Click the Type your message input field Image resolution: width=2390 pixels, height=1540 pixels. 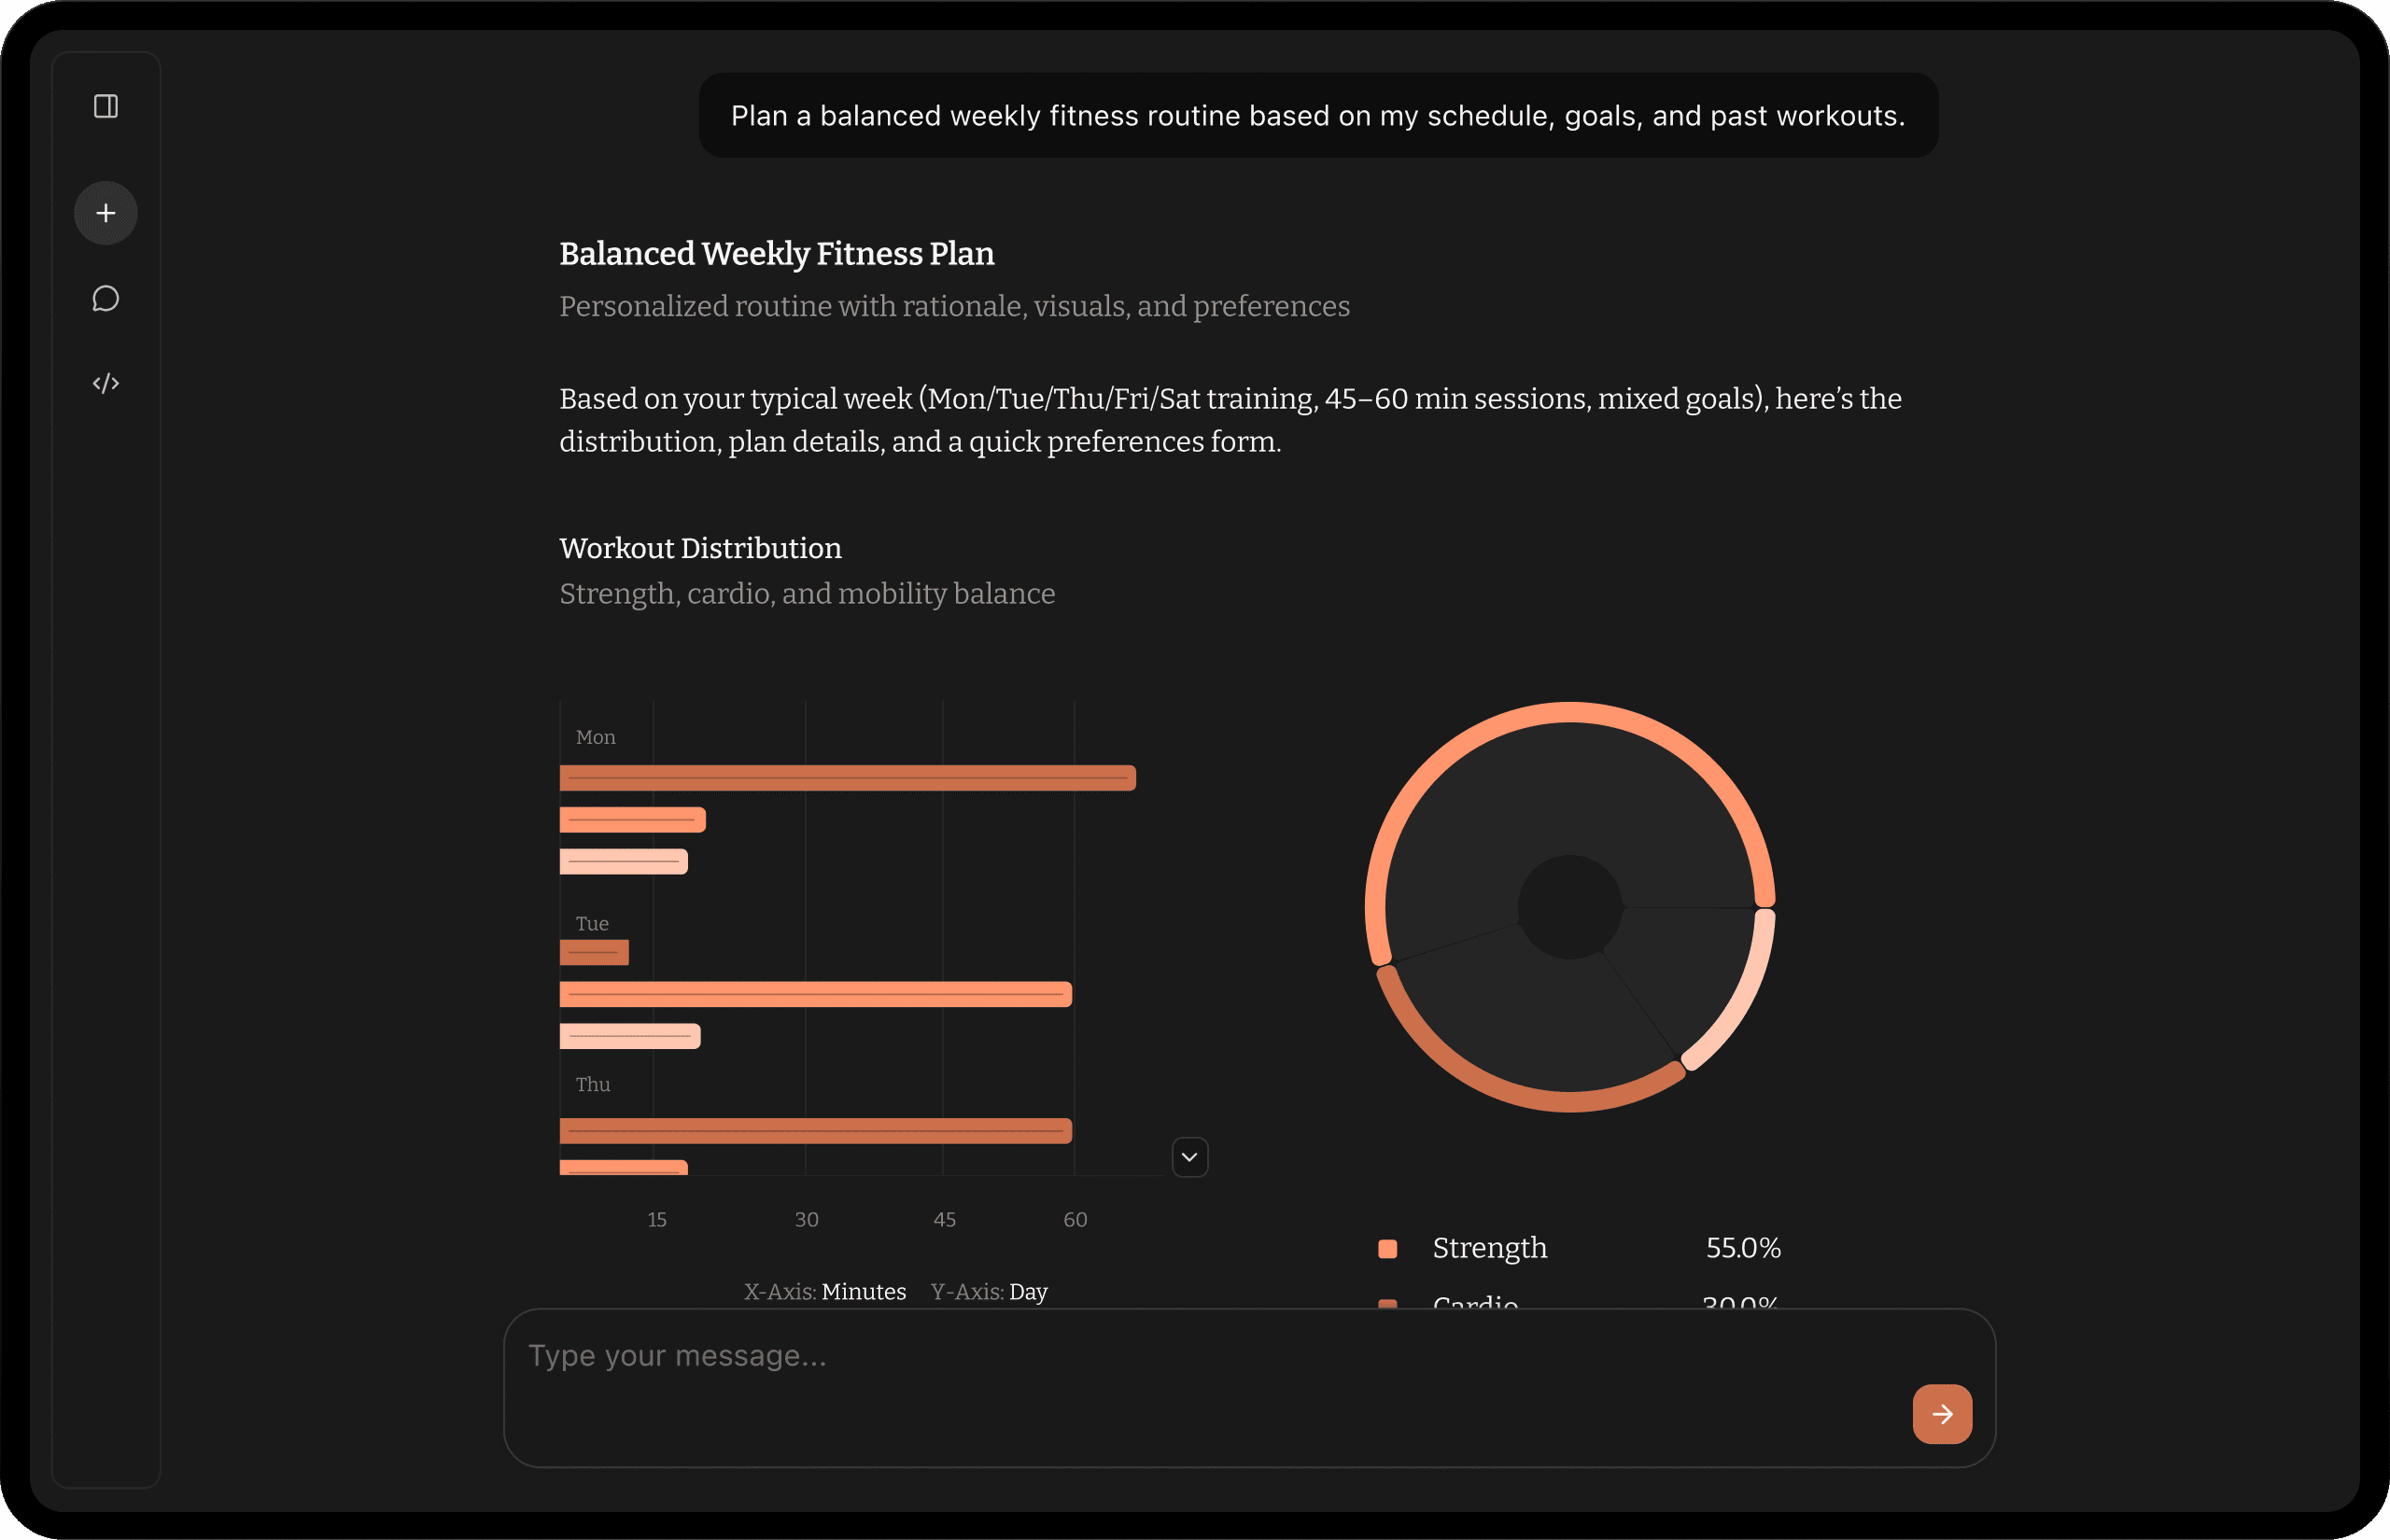click(1200, 1356)
